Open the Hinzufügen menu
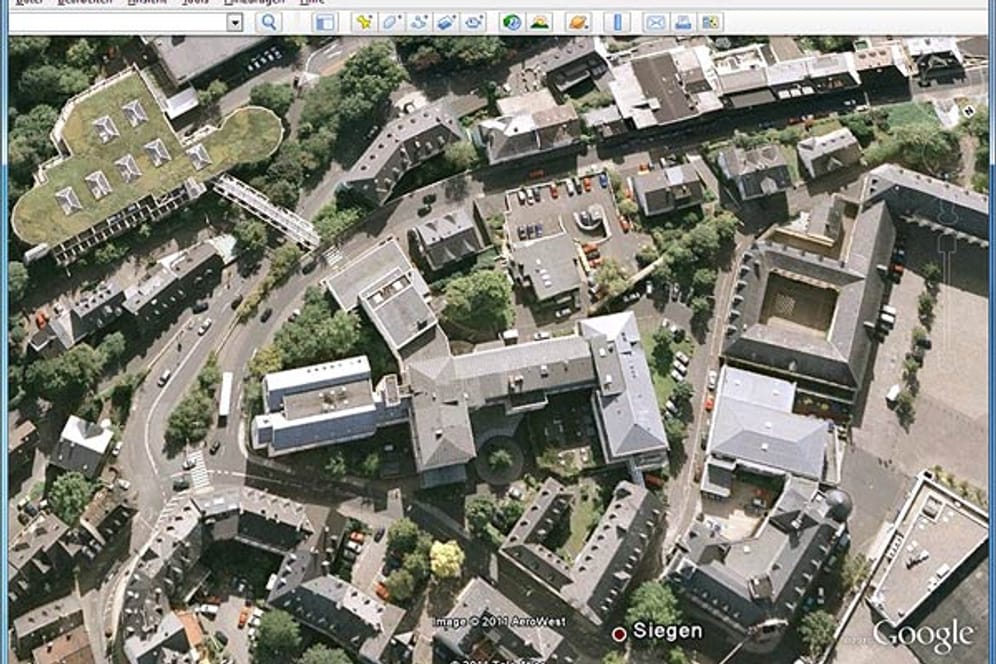 click(x=254, y=2)
